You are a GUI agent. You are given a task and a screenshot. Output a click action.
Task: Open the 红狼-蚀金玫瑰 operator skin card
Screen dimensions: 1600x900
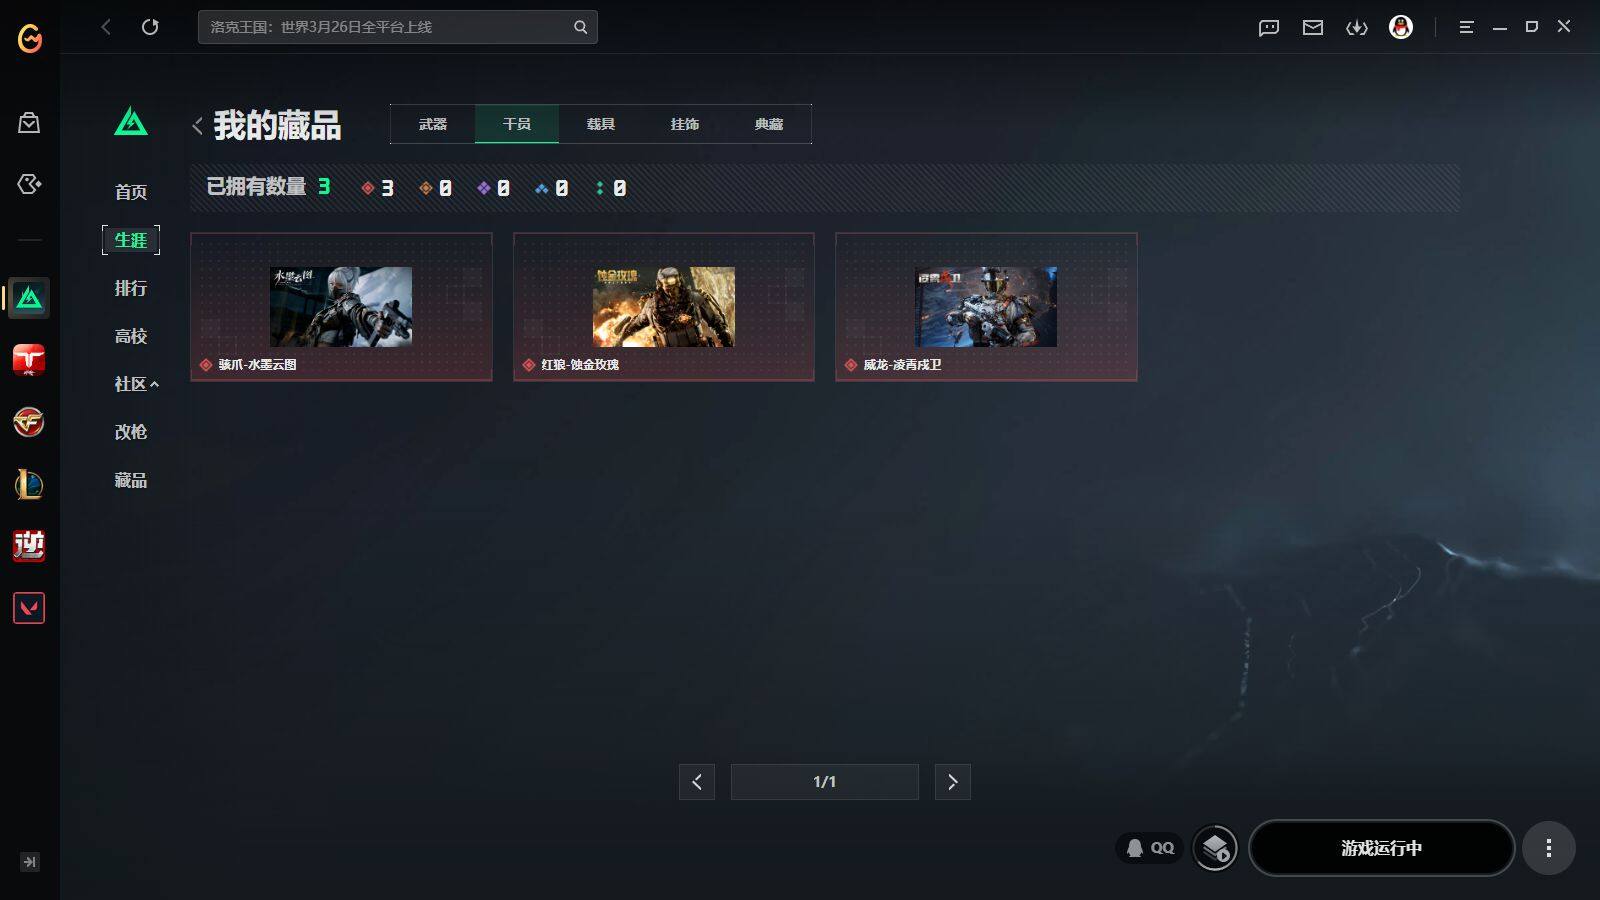coord(664,307)
